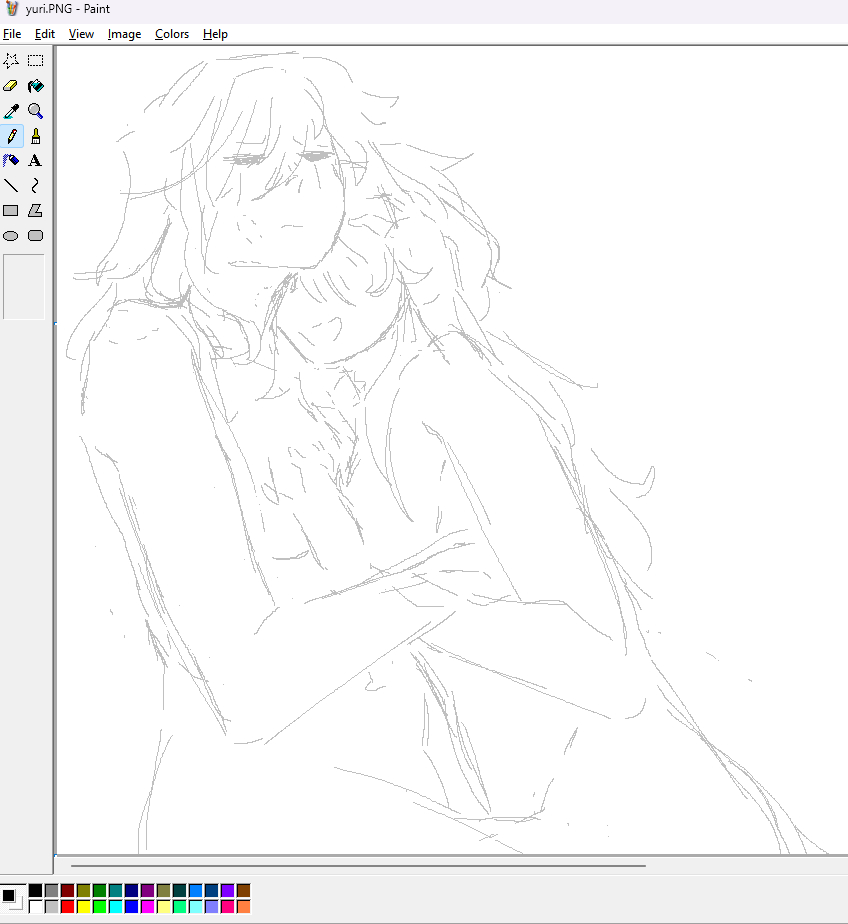Pick the Eraser tool
The height and width of the screenshot is (924, 848).
11,86
